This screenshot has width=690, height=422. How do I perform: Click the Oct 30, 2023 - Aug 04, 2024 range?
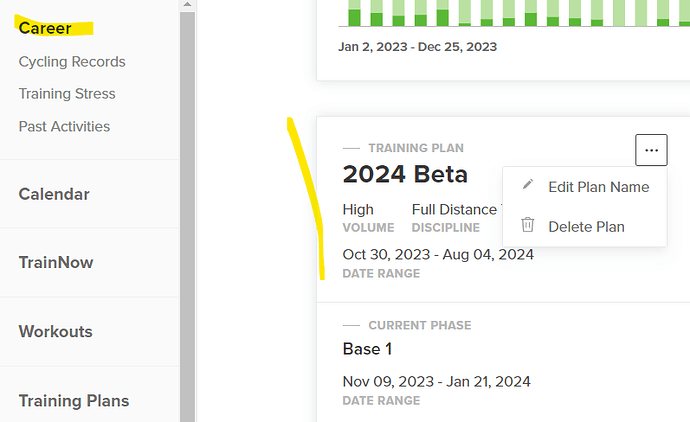(x=438, y=254)
